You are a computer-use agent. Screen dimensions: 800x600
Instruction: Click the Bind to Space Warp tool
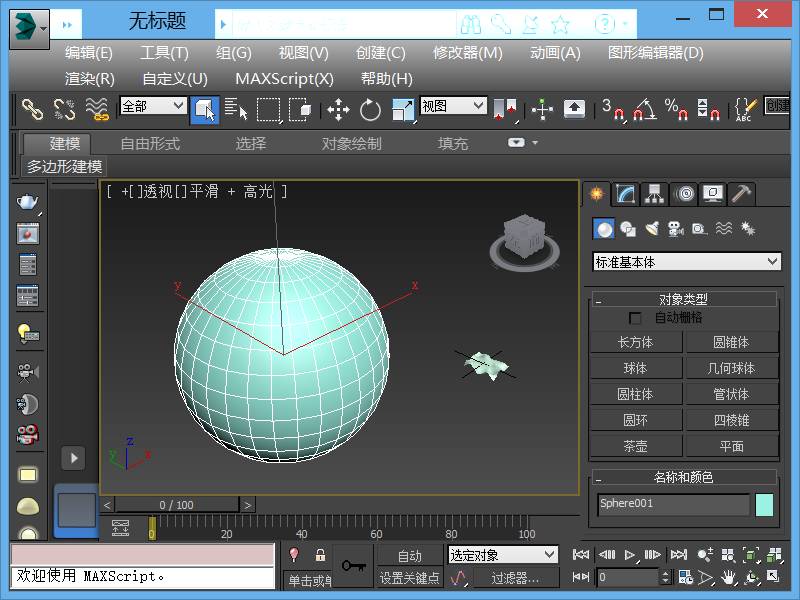97,109
